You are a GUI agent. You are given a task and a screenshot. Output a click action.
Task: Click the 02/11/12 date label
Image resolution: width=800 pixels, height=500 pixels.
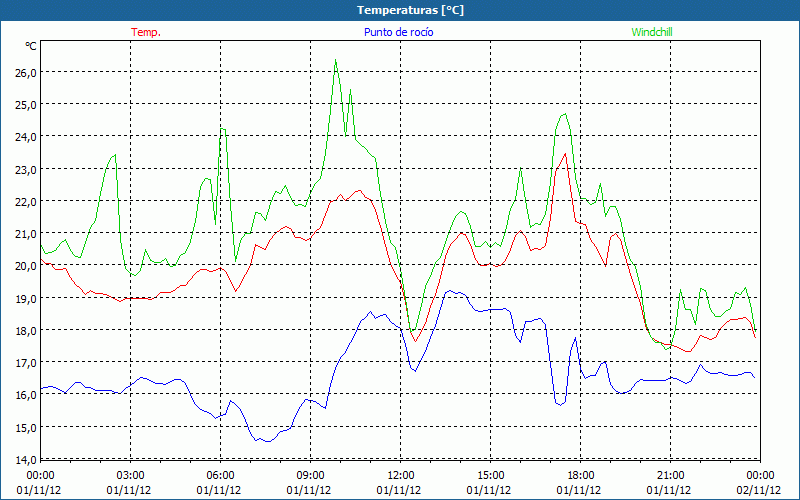pos(760,490)
